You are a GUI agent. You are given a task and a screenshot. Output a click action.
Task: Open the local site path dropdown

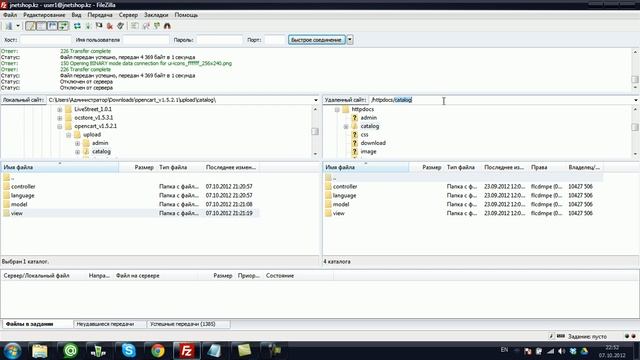316,100
